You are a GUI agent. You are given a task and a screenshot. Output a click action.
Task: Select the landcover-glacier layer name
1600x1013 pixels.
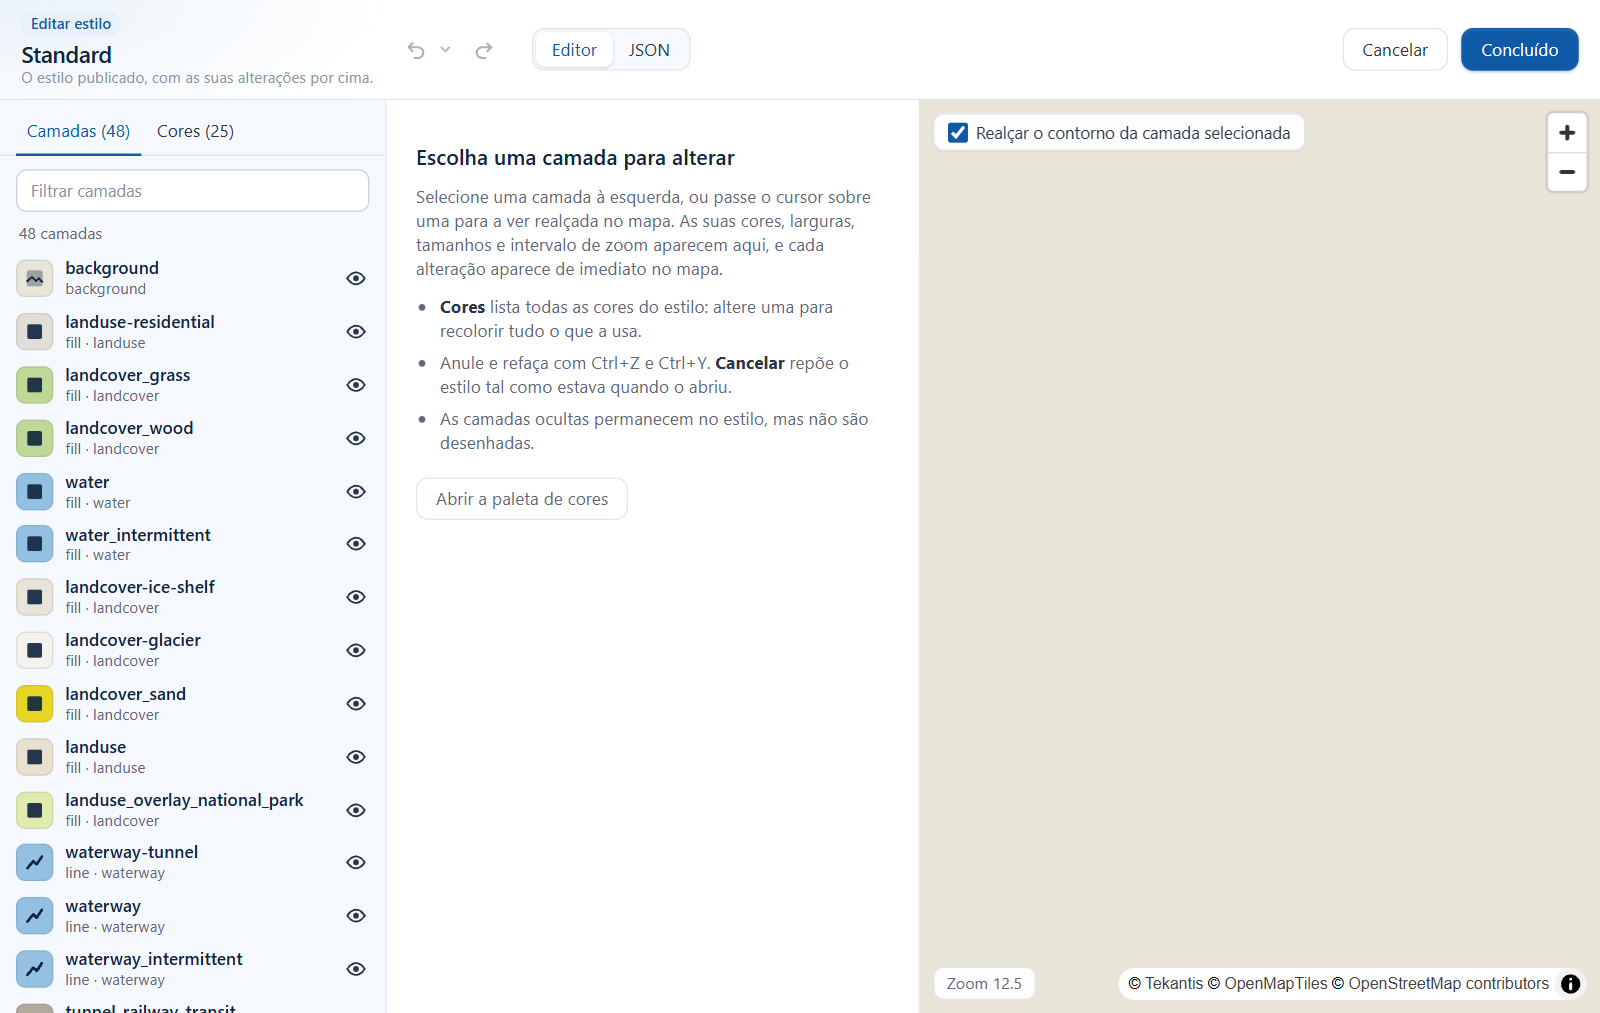pyautogui.click(x=133, y=640)
